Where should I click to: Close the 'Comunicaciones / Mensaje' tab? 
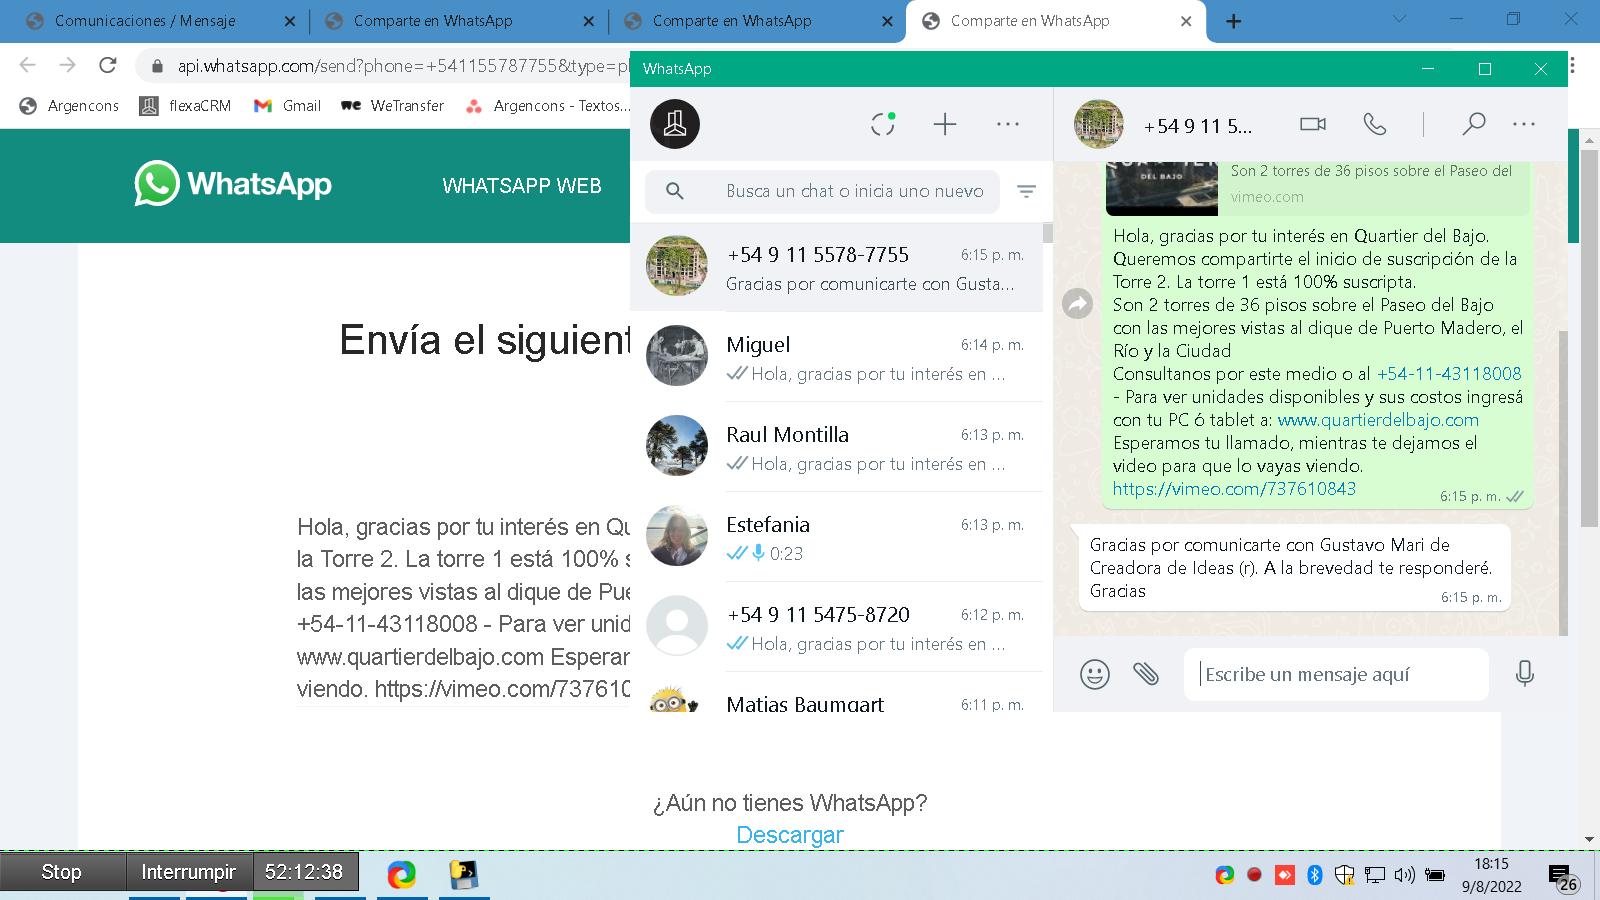290,21
